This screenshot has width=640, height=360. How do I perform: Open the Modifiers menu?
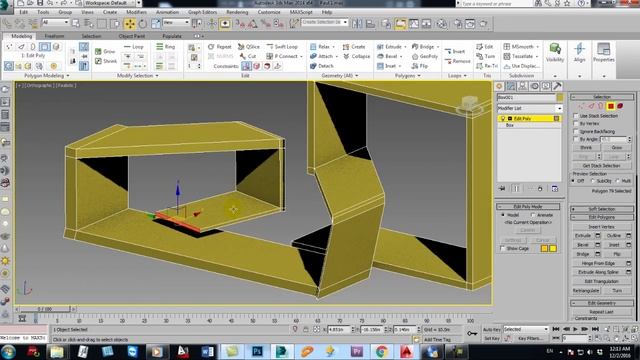pyautogui.click(x=136, y=12)
